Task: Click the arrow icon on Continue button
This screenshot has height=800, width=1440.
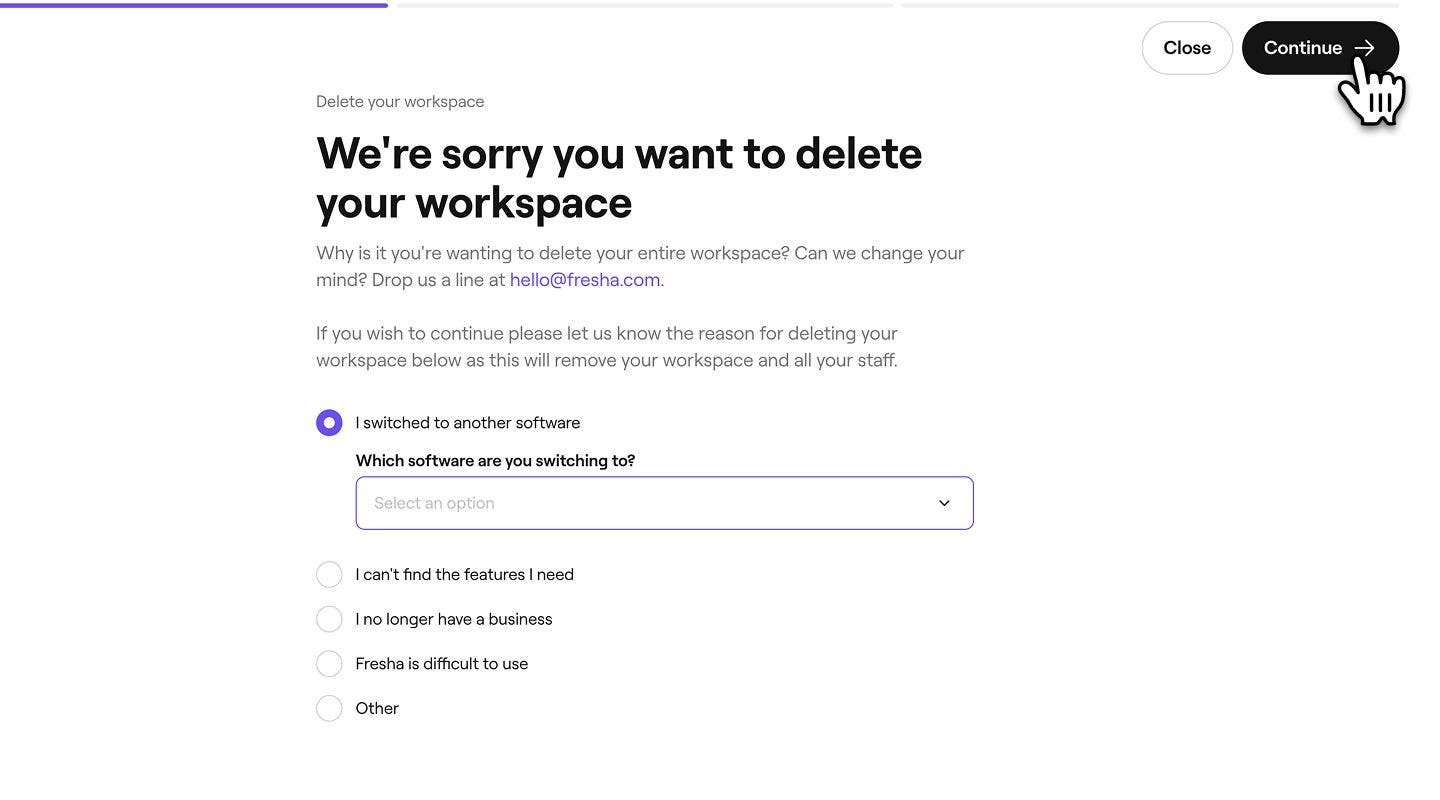Action: pyautogui.click(x=1365, y=48)
